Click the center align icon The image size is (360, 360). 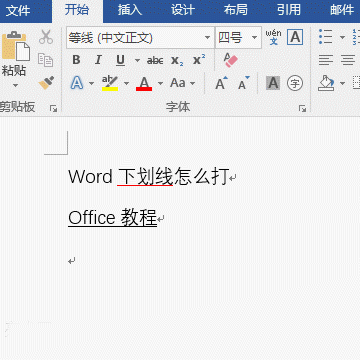[x=348, y=60]
